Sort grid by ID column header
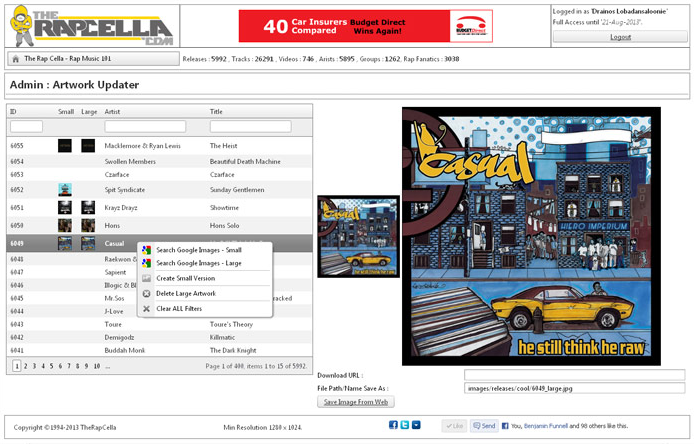694x444 pixels. [13, 112]
